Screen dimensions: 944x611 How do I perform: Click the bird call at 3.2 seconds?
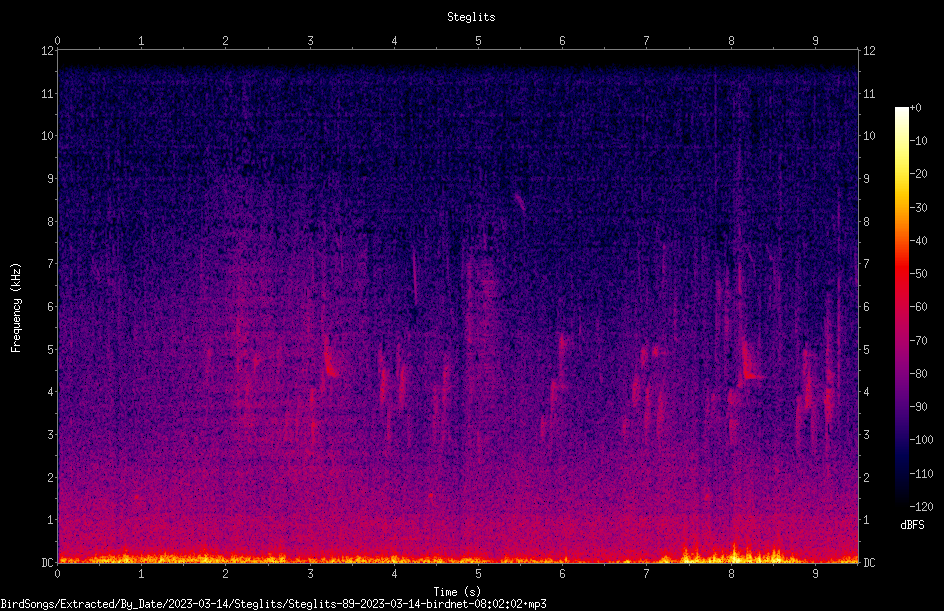click(331, 359)
